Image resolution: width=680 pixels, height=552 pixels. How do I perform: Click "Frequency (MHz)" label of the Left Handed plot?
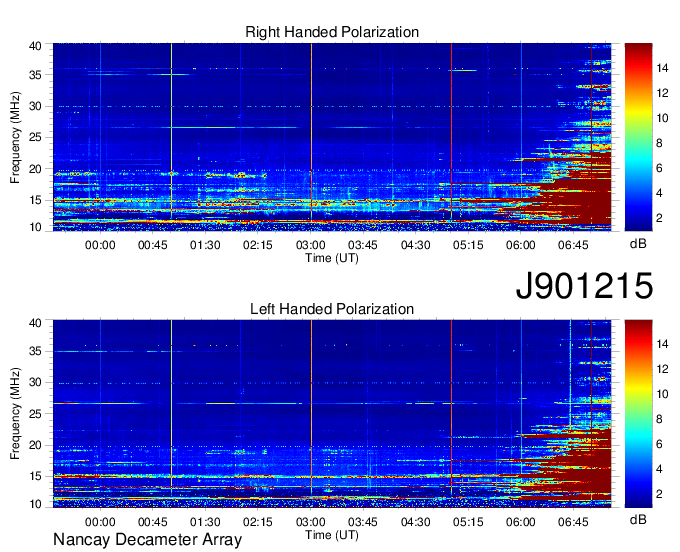[15, 414]
